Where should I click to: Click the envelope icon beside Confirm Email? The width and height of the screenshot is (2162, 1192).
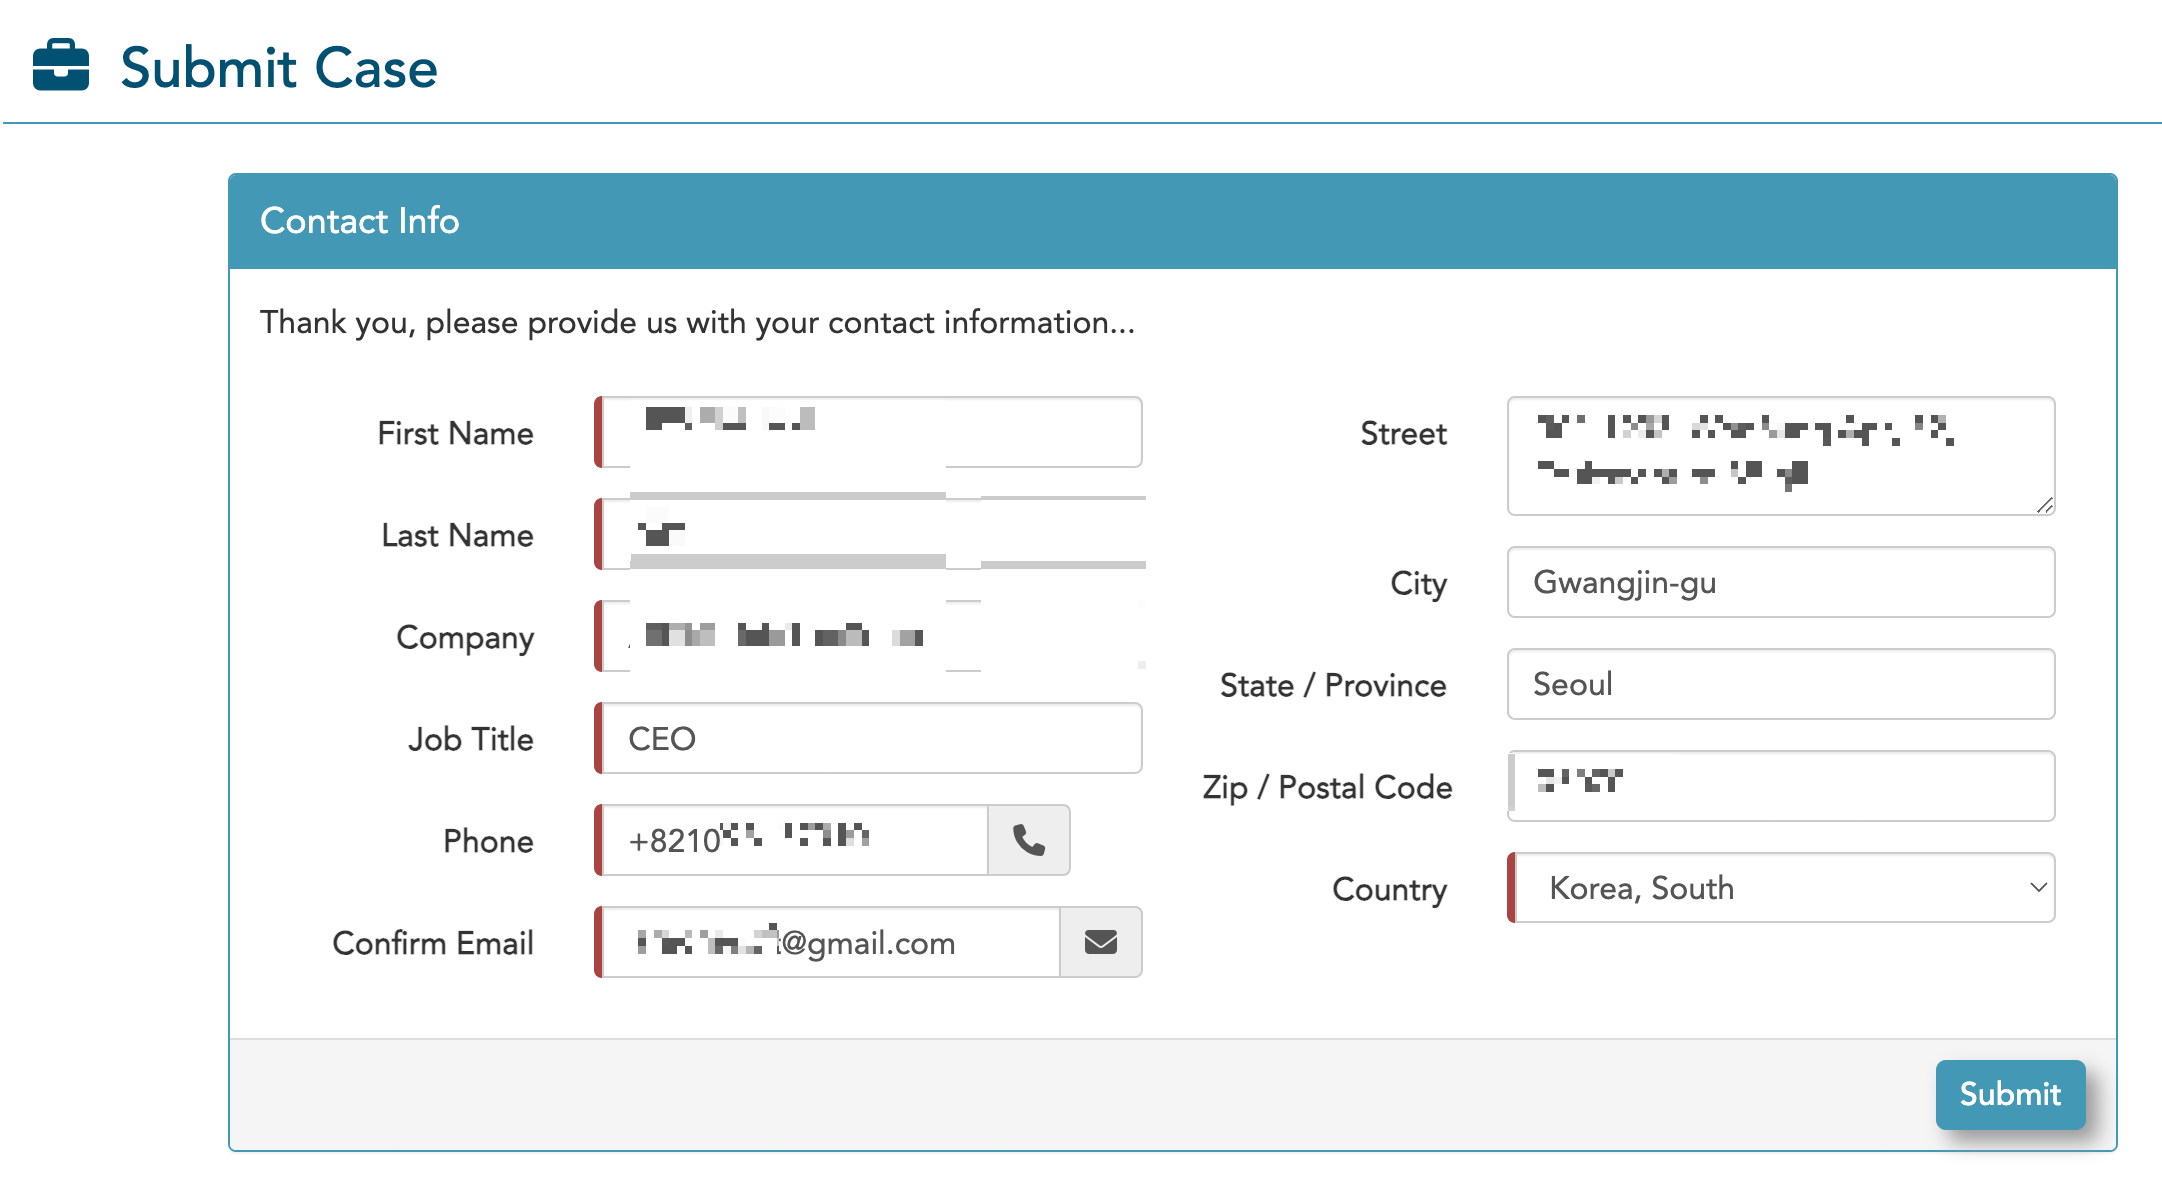(1100, 942)
